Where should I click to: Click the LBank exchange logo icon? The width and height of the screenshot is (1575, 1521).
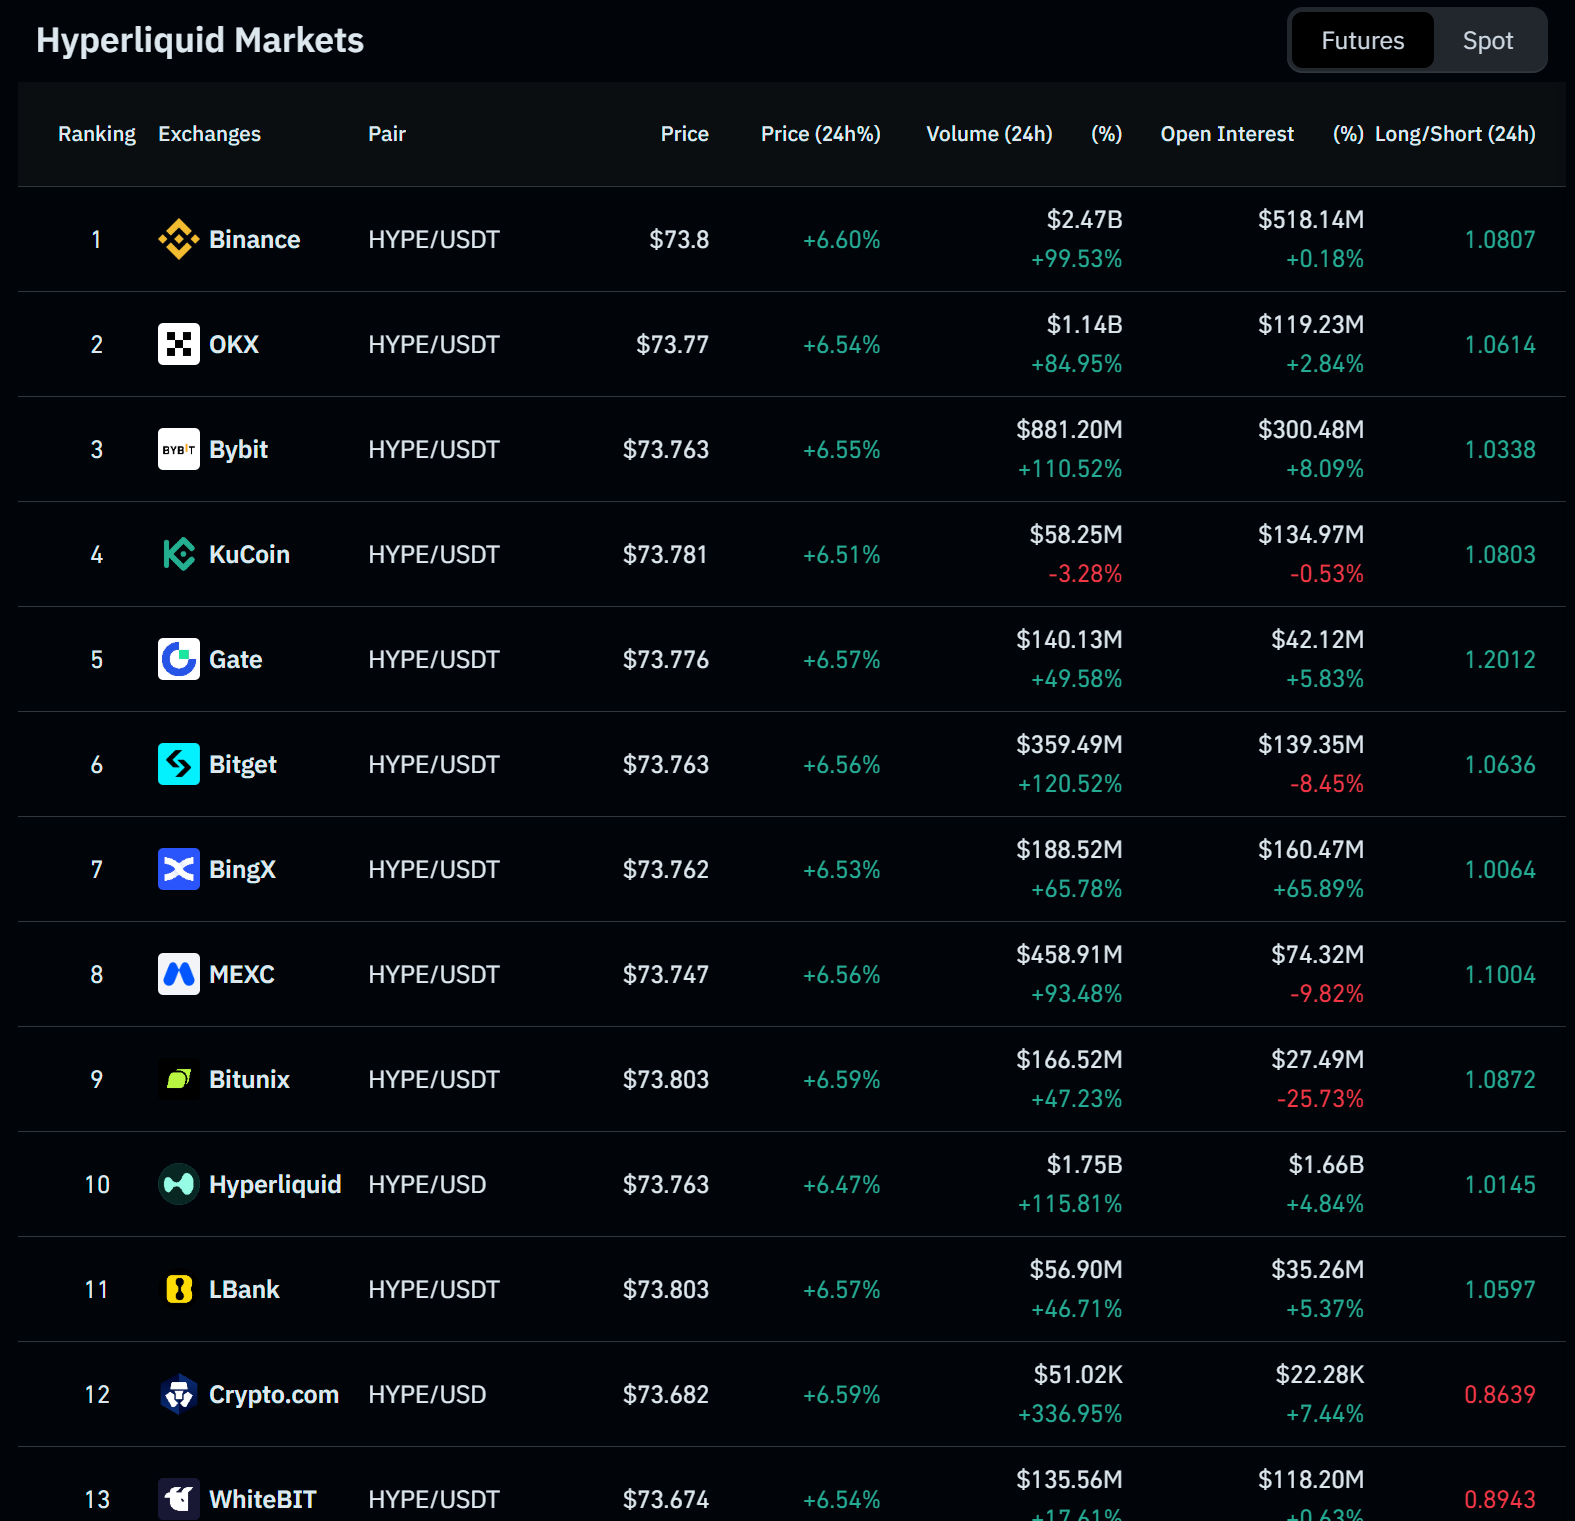point(179,1289)
